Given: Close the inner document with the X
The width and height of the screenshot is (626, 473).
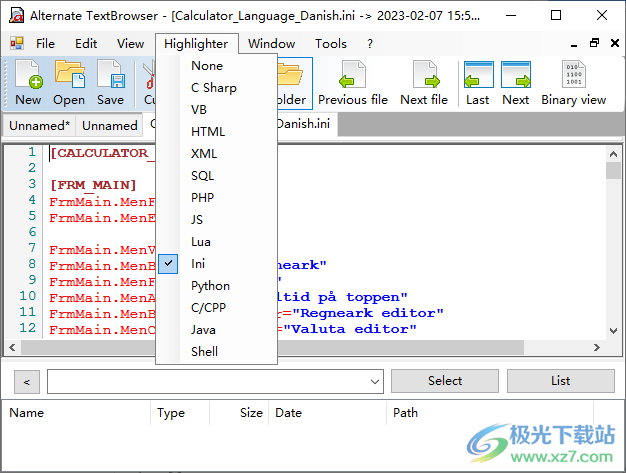Looking at the screenshot, I should click(615, 43).
